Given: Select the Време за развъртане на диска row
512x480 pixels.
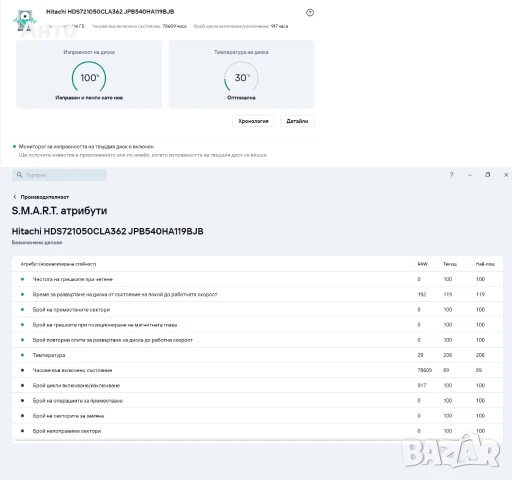Looking at the screenshot, I should coord(257,294).
